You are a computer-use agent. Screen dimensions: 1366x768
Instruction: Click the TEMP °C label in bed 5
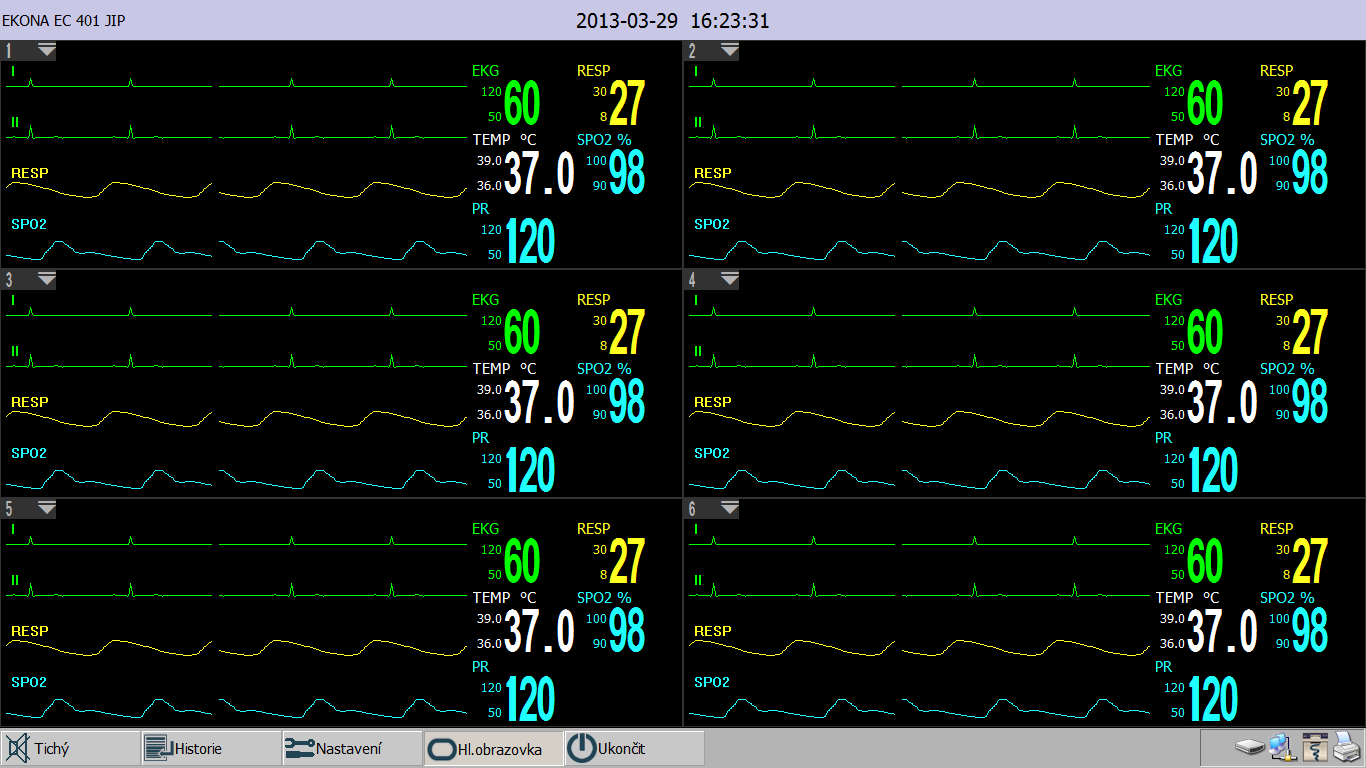click(505, 598)
